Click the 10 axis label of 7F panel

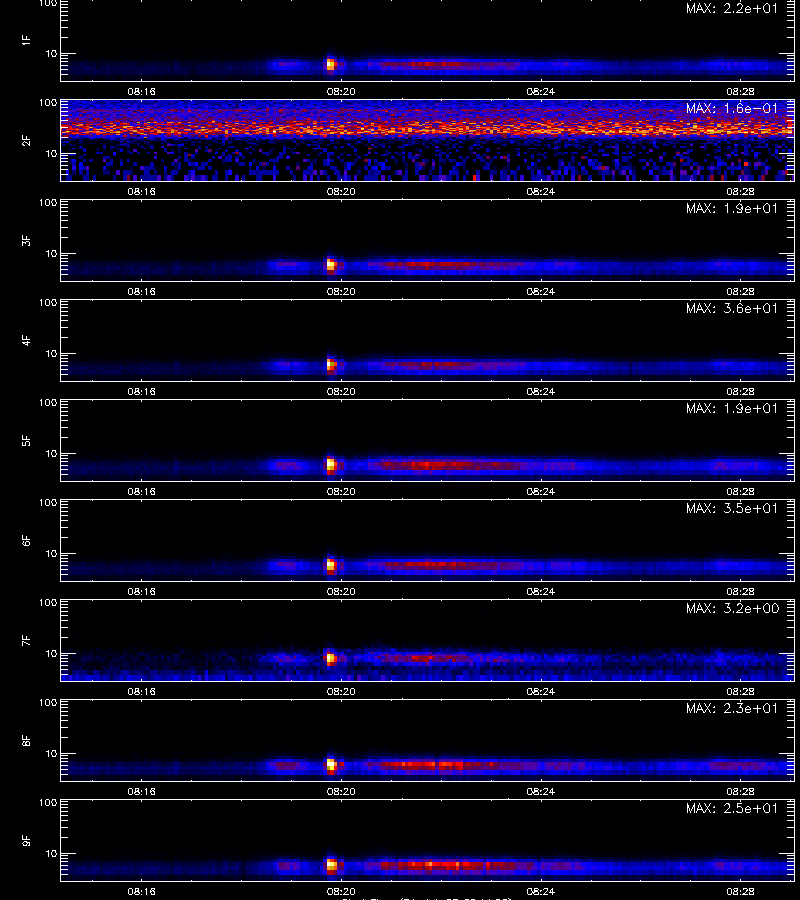tap(51, 654)
